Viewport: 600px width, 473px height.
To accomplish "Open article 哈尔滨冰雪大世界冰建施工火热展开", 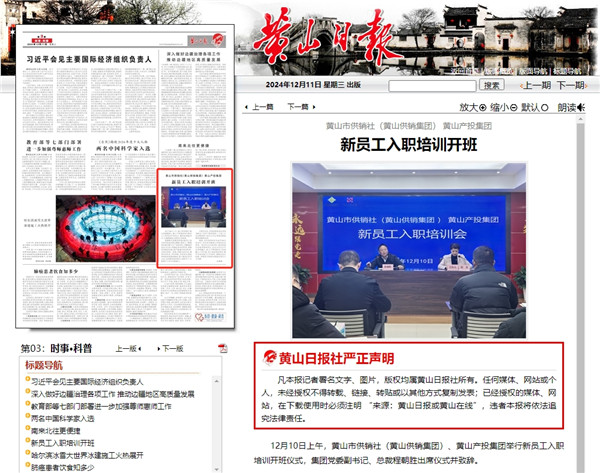I will click(x=87, y=455).
